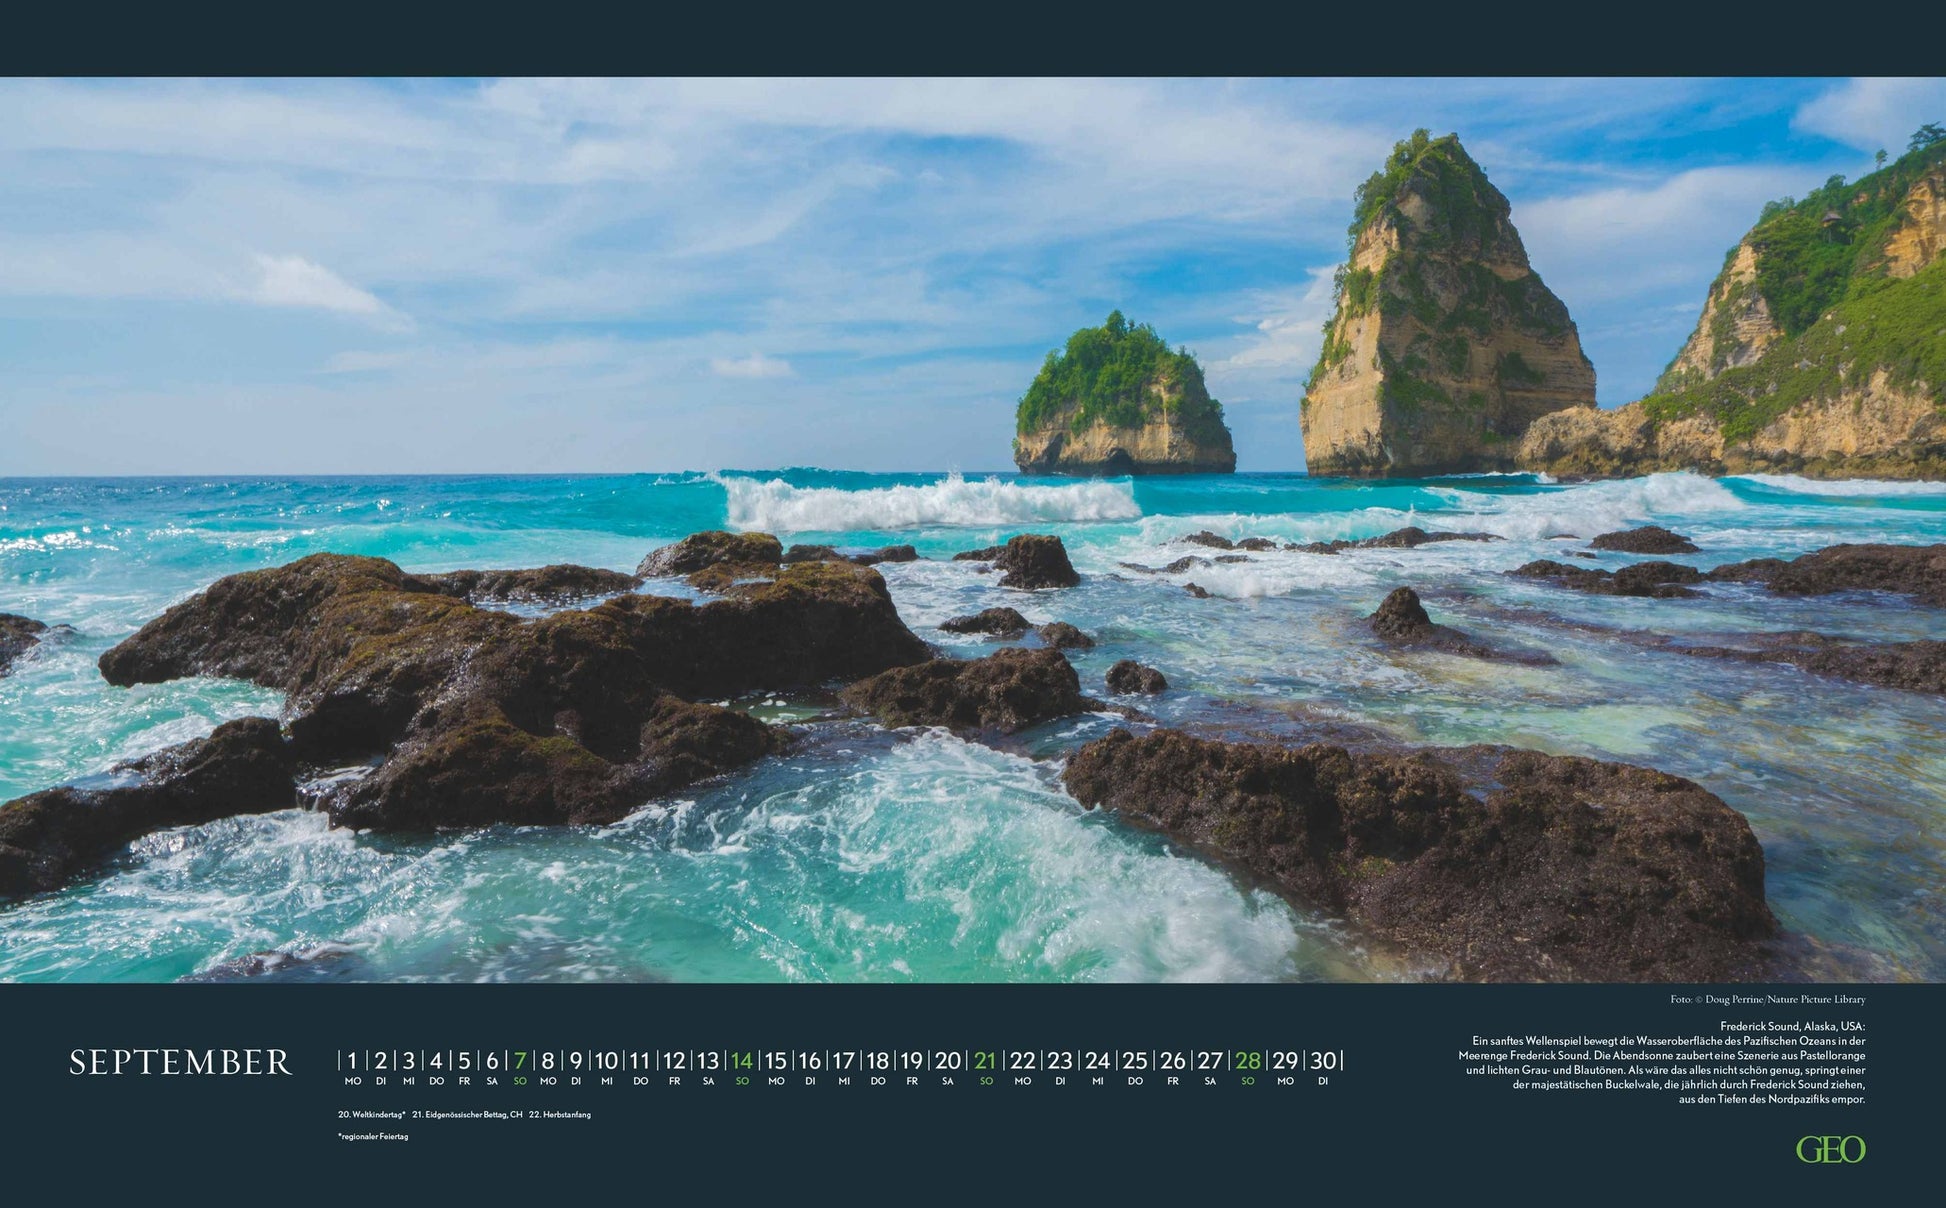The height and width of the screenshot is (1208, 1946).
Task: Click '21. Eidgenössischer Bettag, CH' note
Action: tap(467, 1114)
